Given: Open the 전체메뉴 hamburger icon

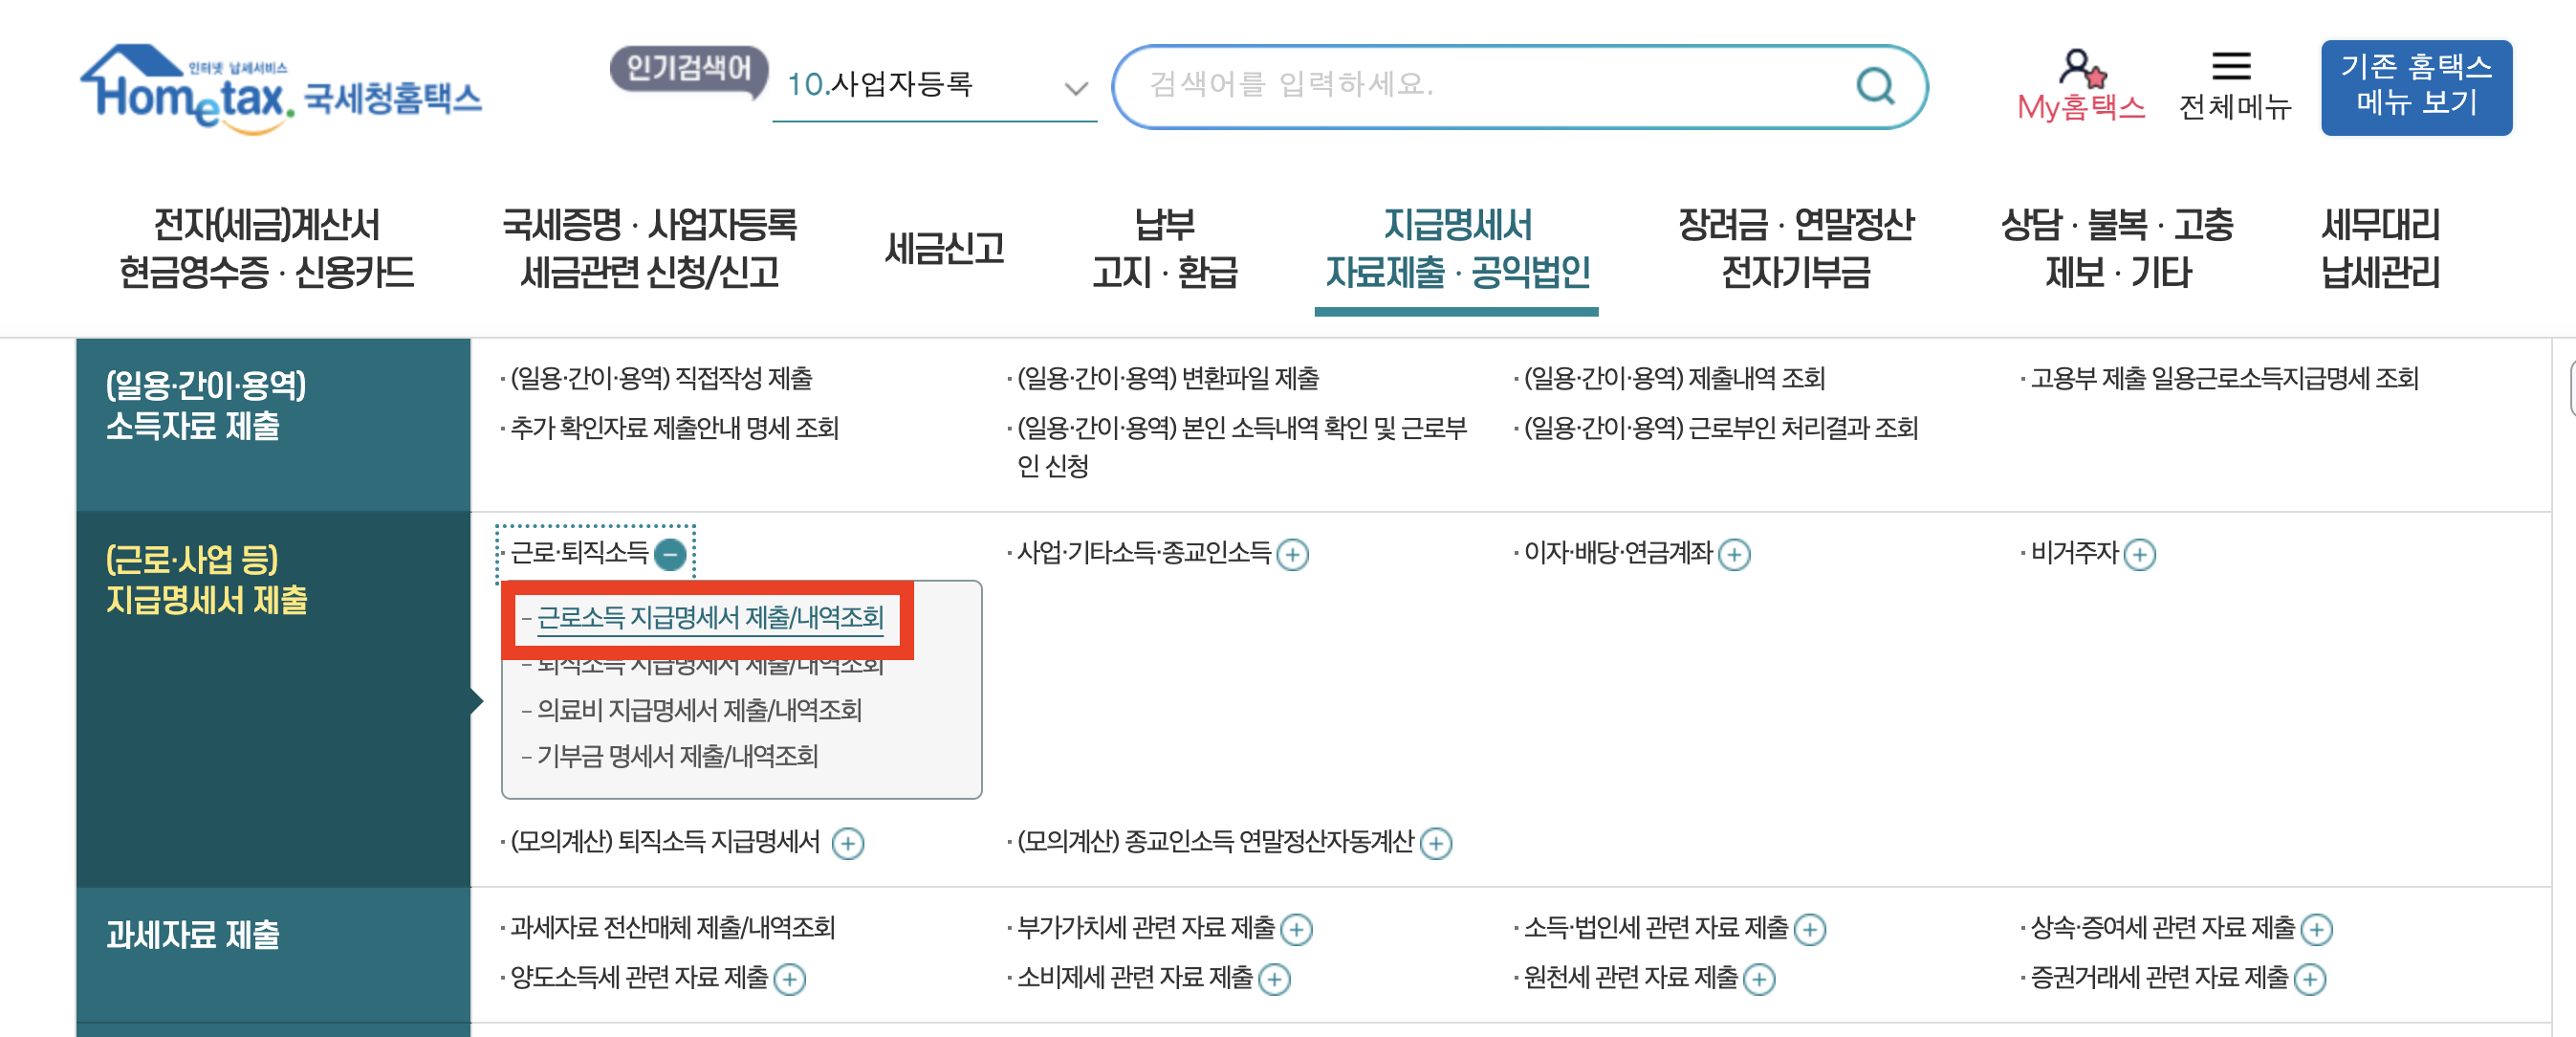Looking at the screenshot, I should [x=2234, y=68].
